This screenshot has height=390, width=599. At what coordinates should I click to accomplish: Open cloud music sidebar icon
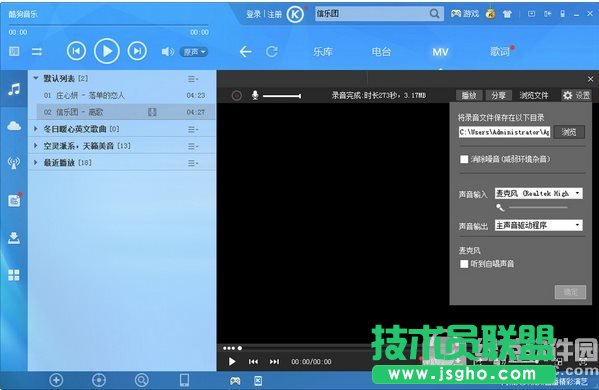(x=14, y=125)
